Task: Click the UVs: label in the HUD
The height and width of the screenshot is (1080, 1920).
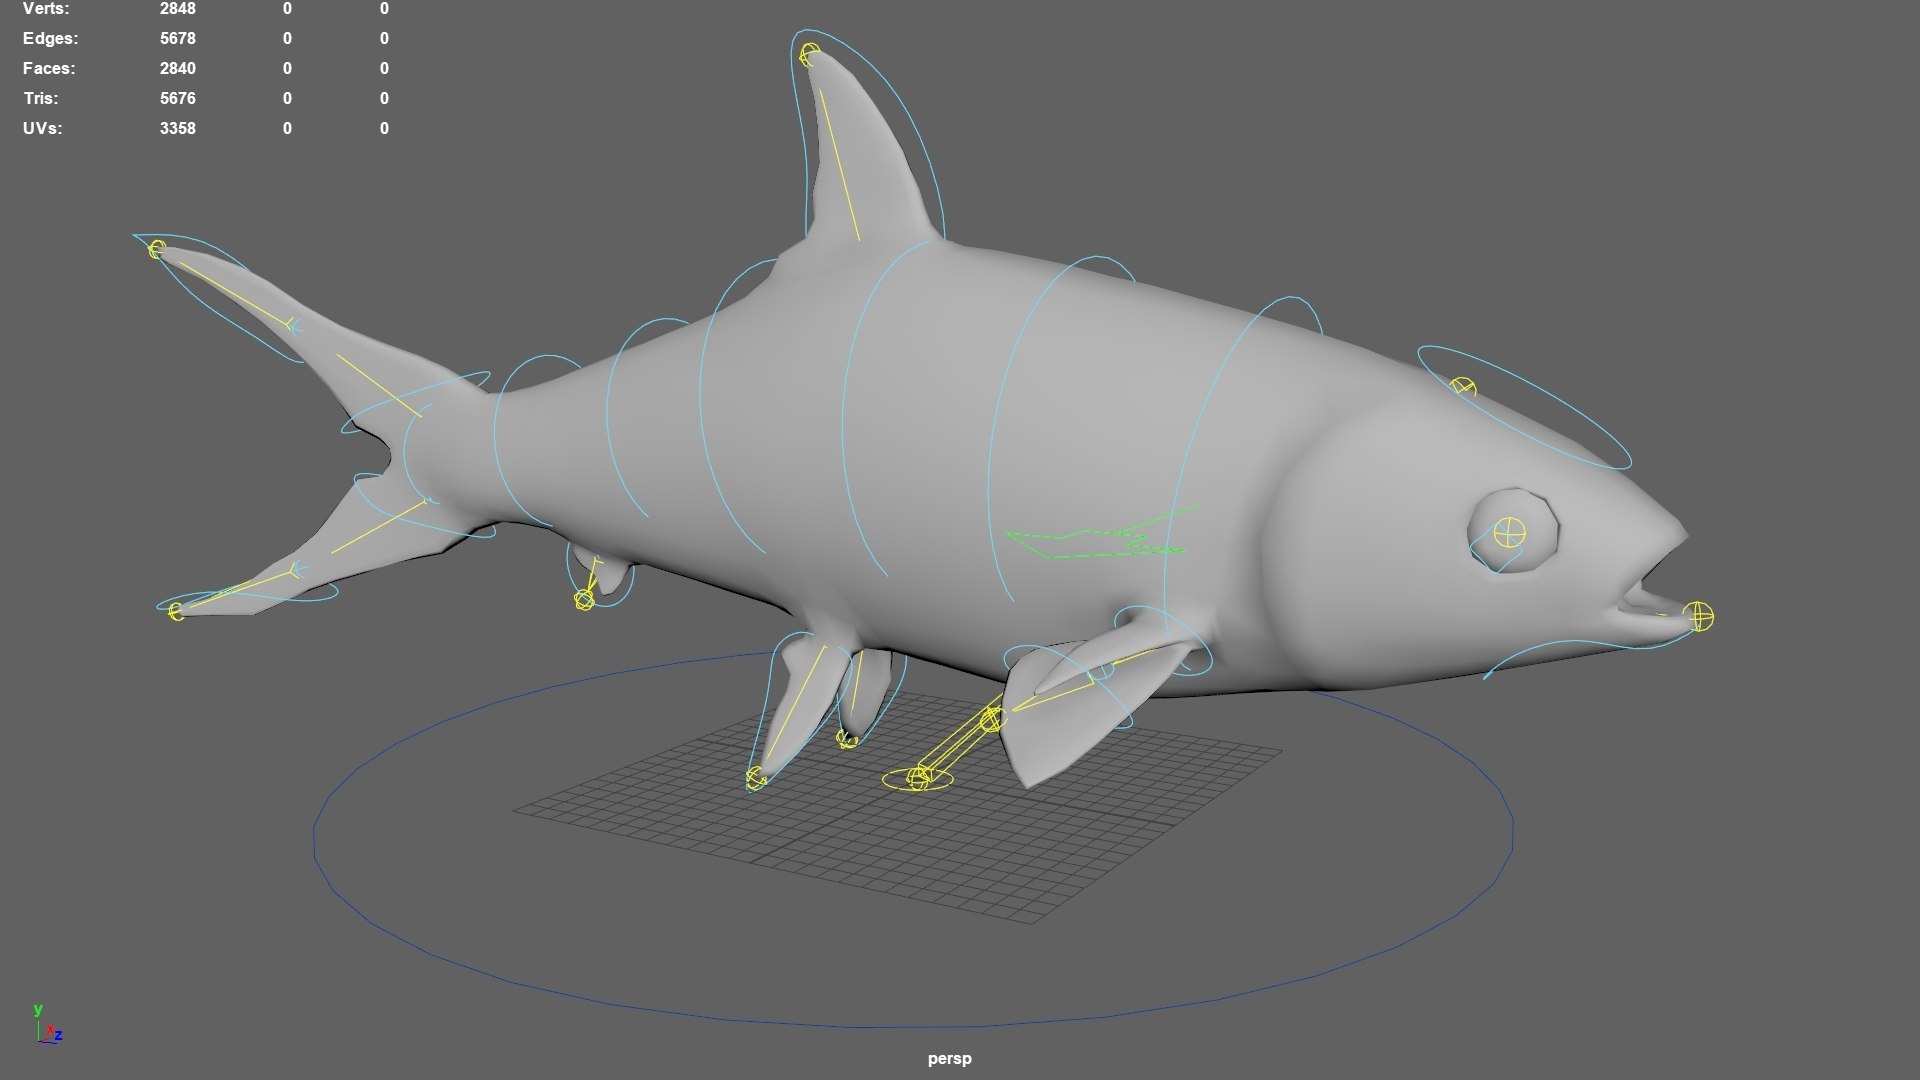Action: point(42,128)
